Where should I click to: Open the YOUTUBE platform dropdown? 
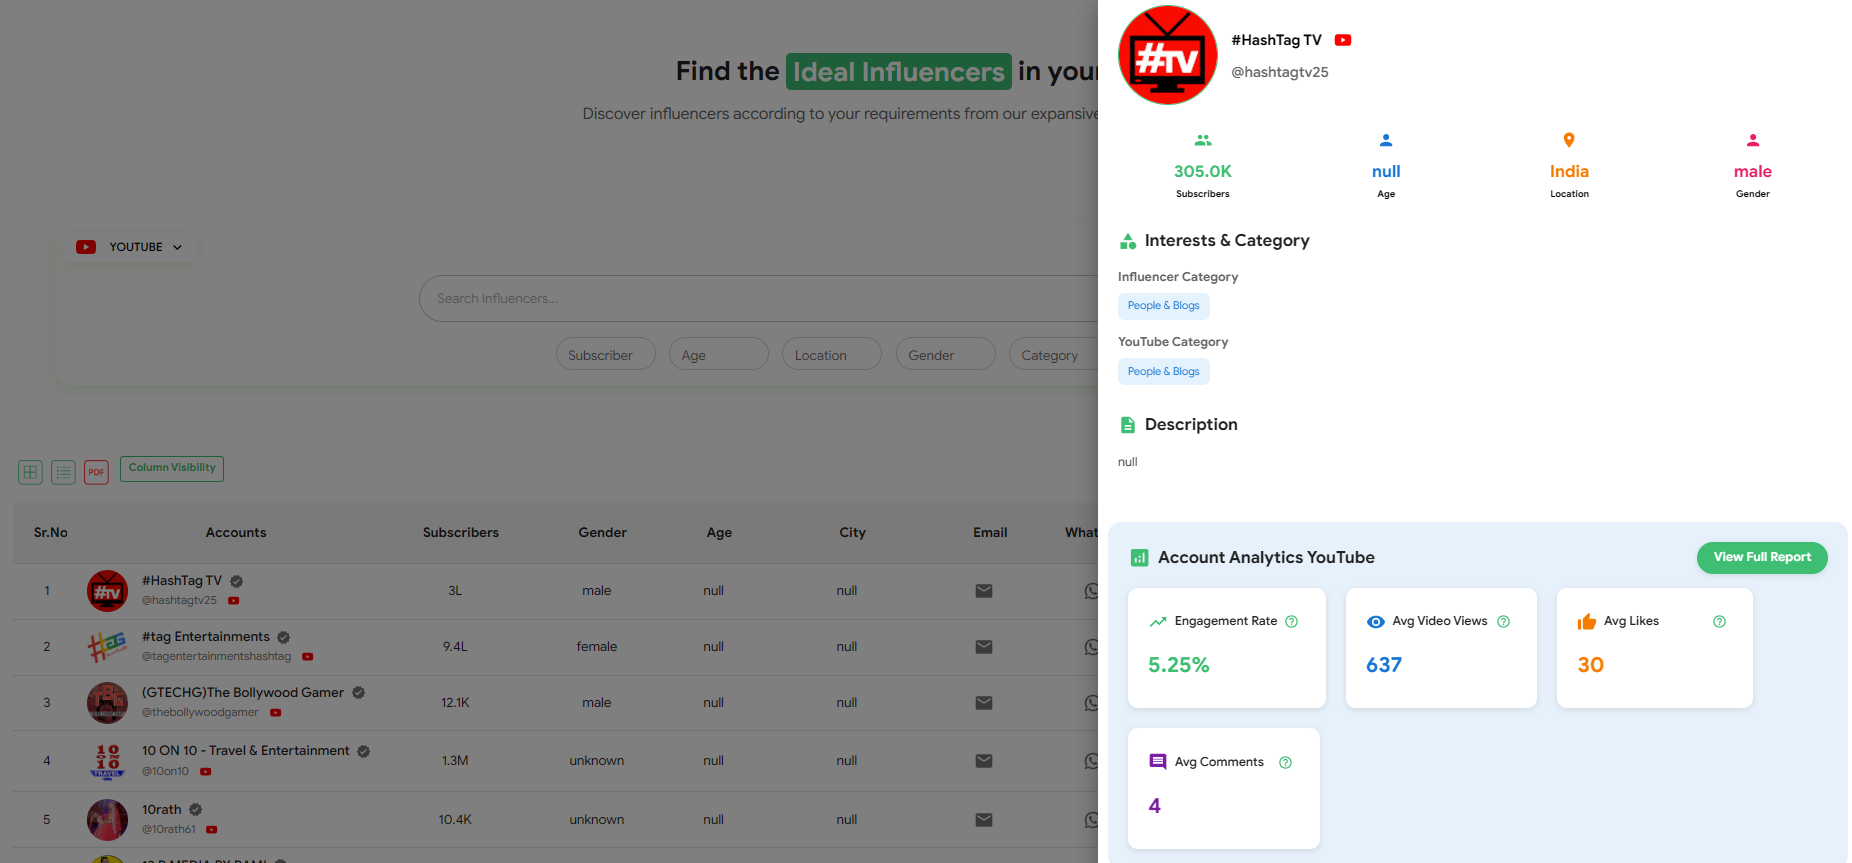coord(129,247)
